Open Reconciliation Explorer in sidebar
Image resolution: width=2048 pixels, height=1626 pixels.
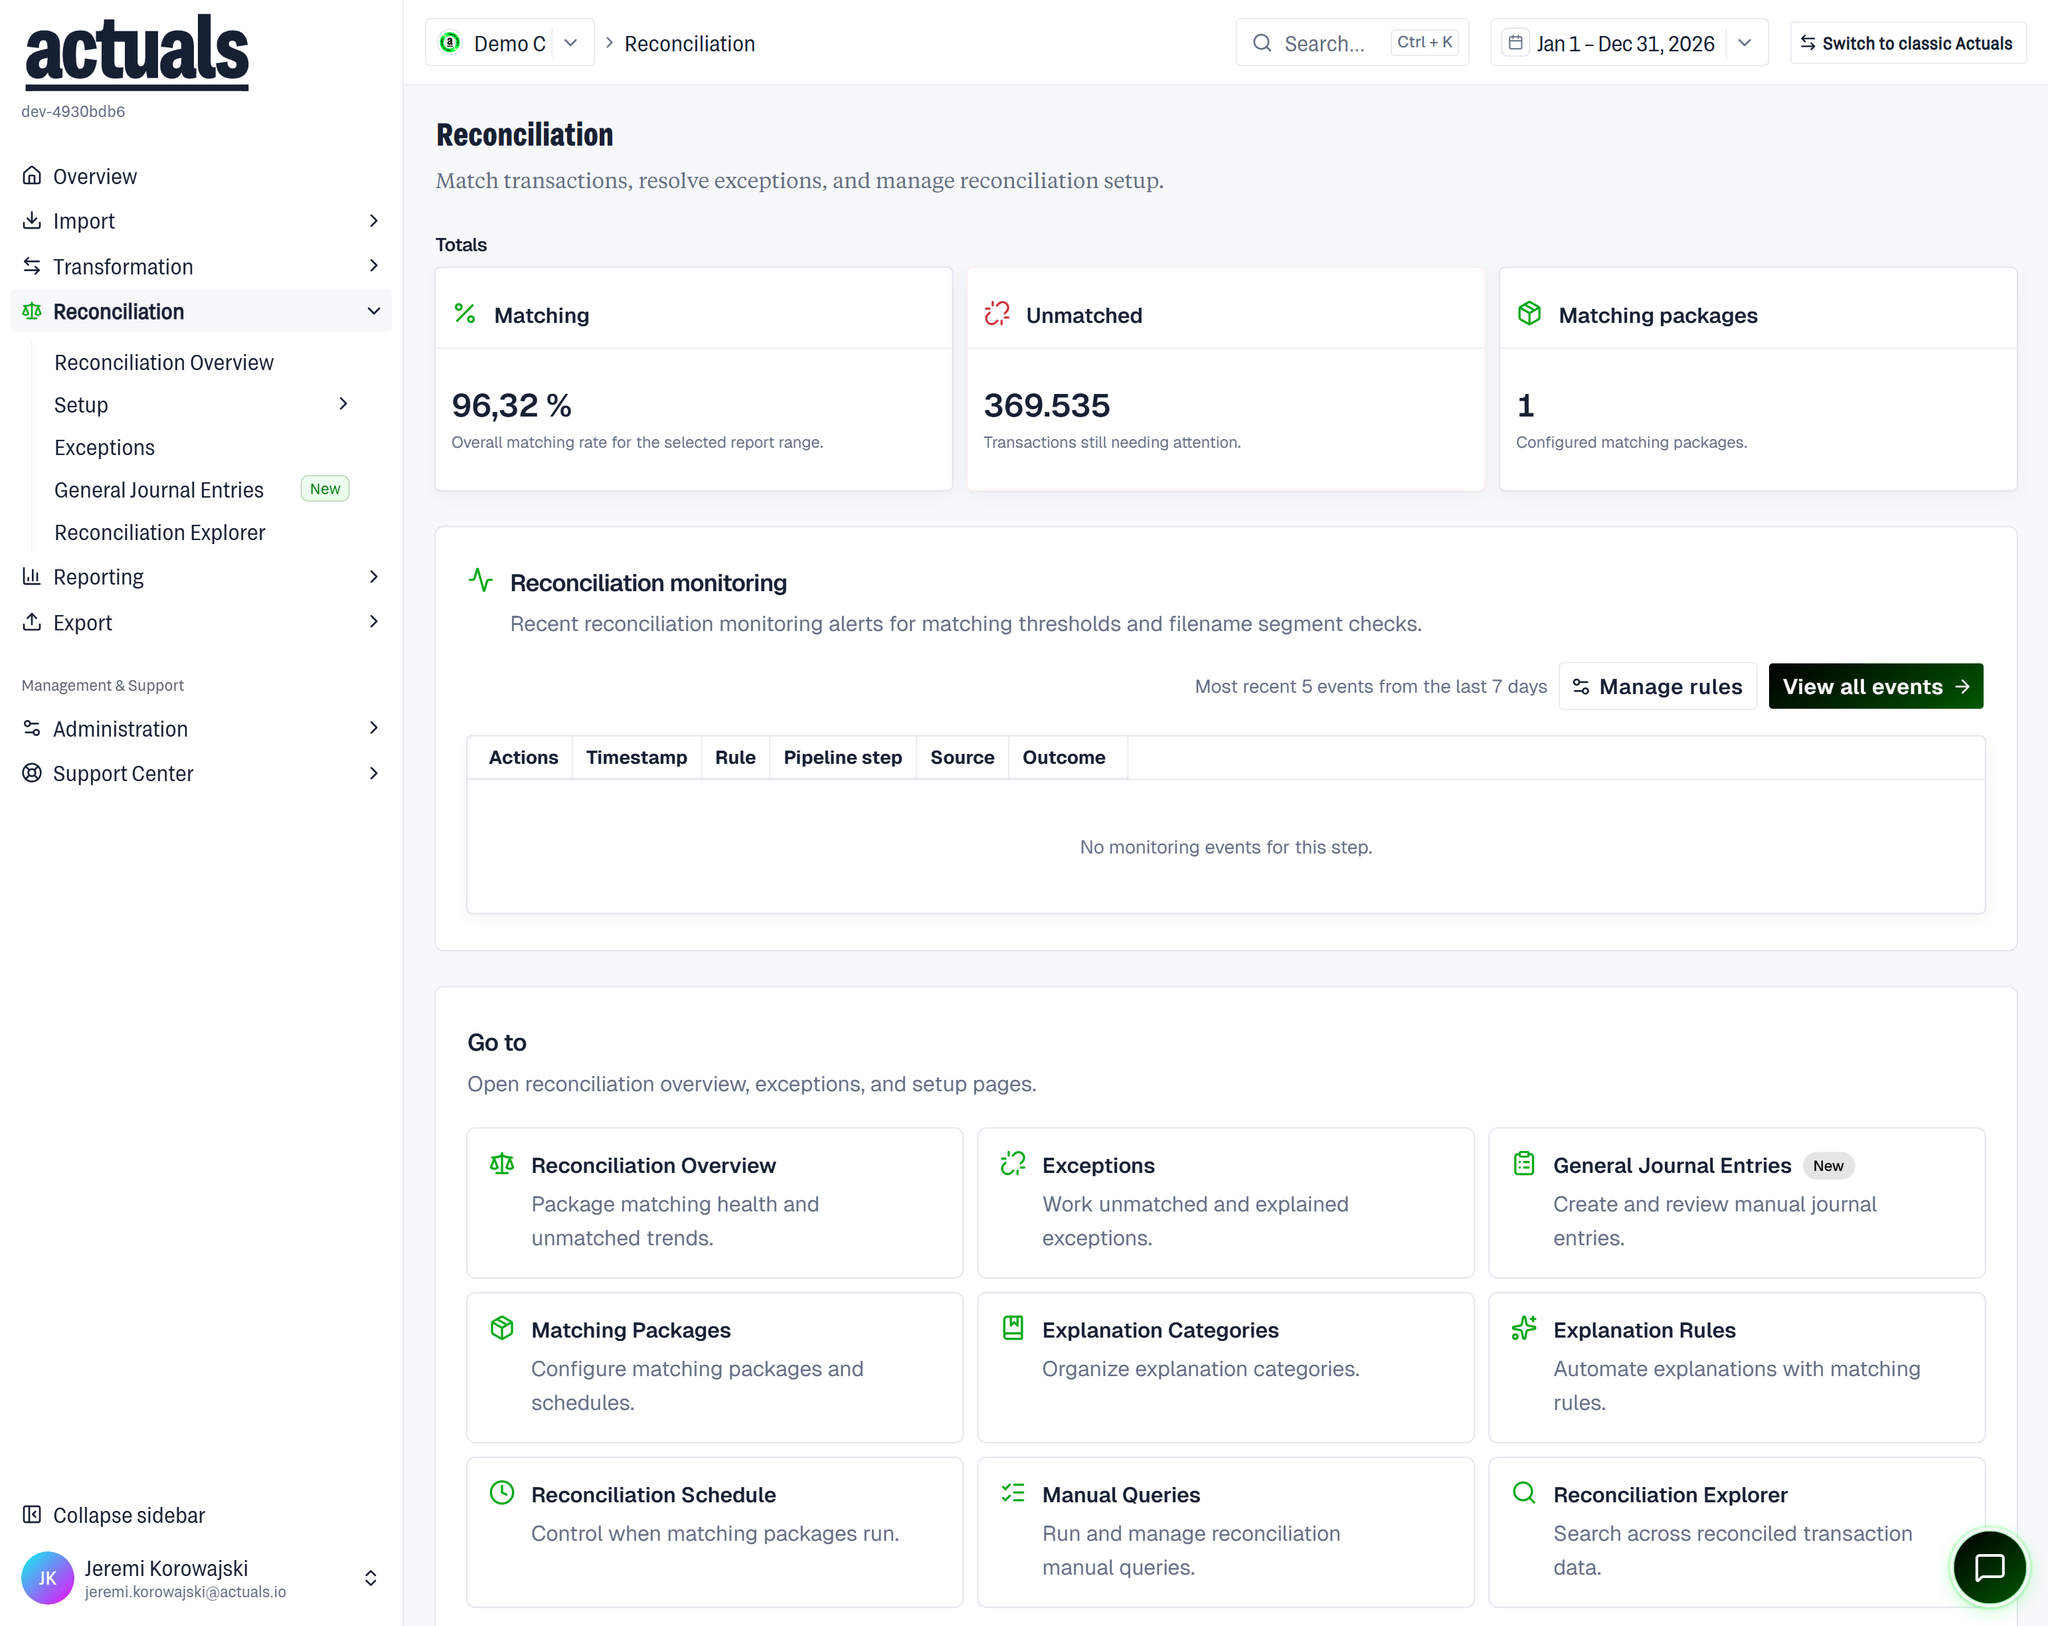coord(160,532)
